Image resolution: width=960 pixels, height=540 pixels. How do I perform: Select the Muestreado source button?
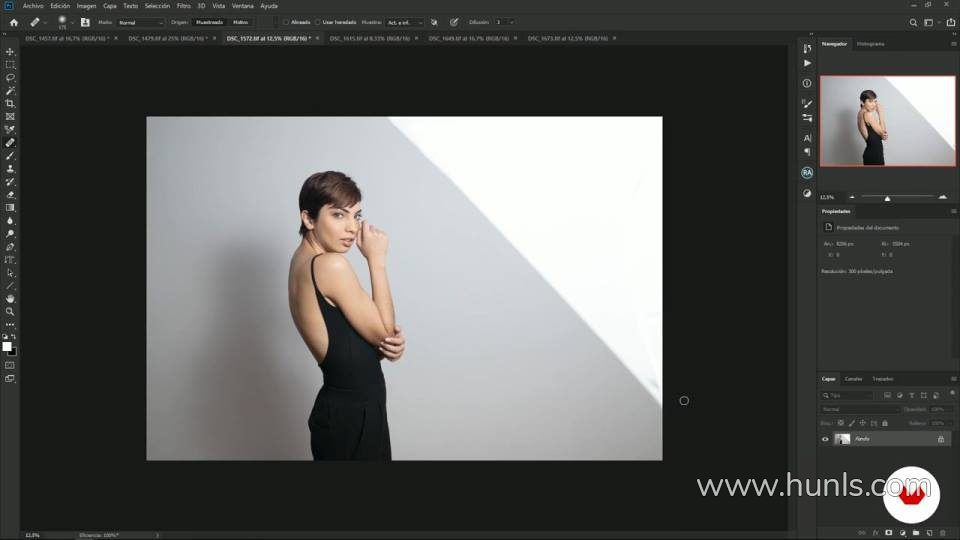[209, 23]
